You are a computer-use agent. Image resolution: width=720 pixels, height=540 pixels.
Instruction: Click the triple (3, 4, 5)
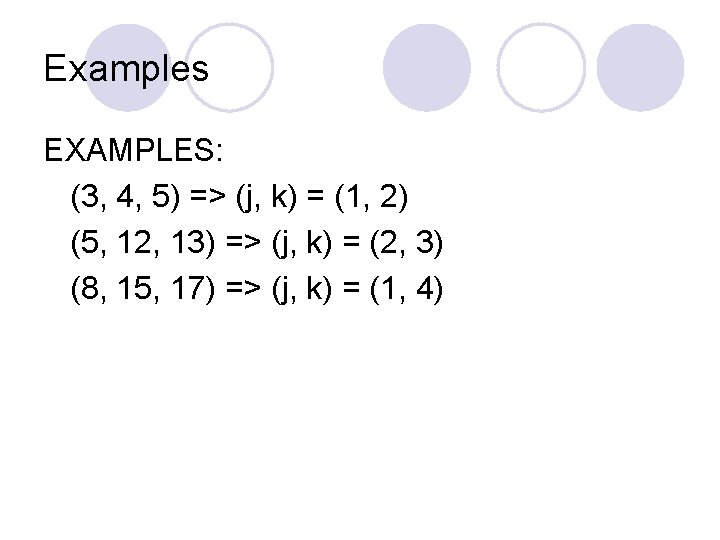[x=125, y=197]
